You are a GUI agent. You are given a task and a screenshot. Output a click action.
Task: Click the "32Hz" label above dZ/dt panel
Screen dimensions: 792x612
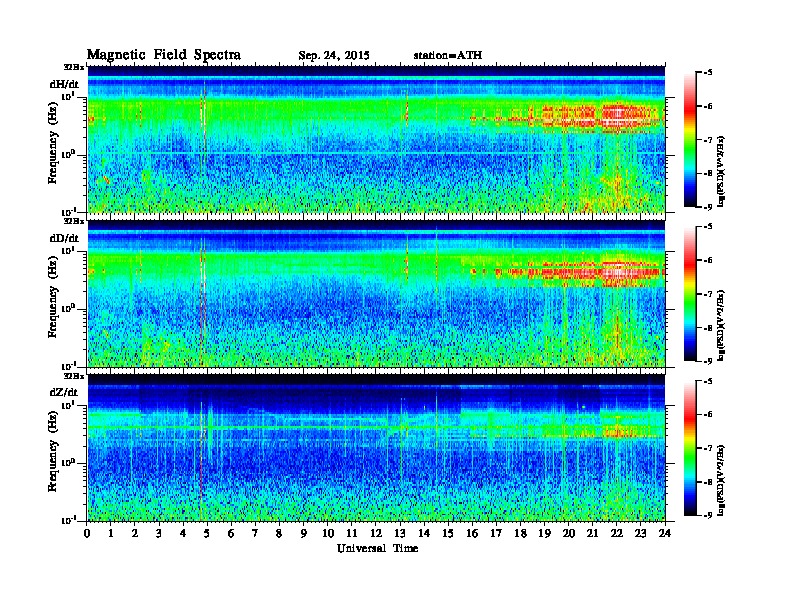[x=74, y=376]
